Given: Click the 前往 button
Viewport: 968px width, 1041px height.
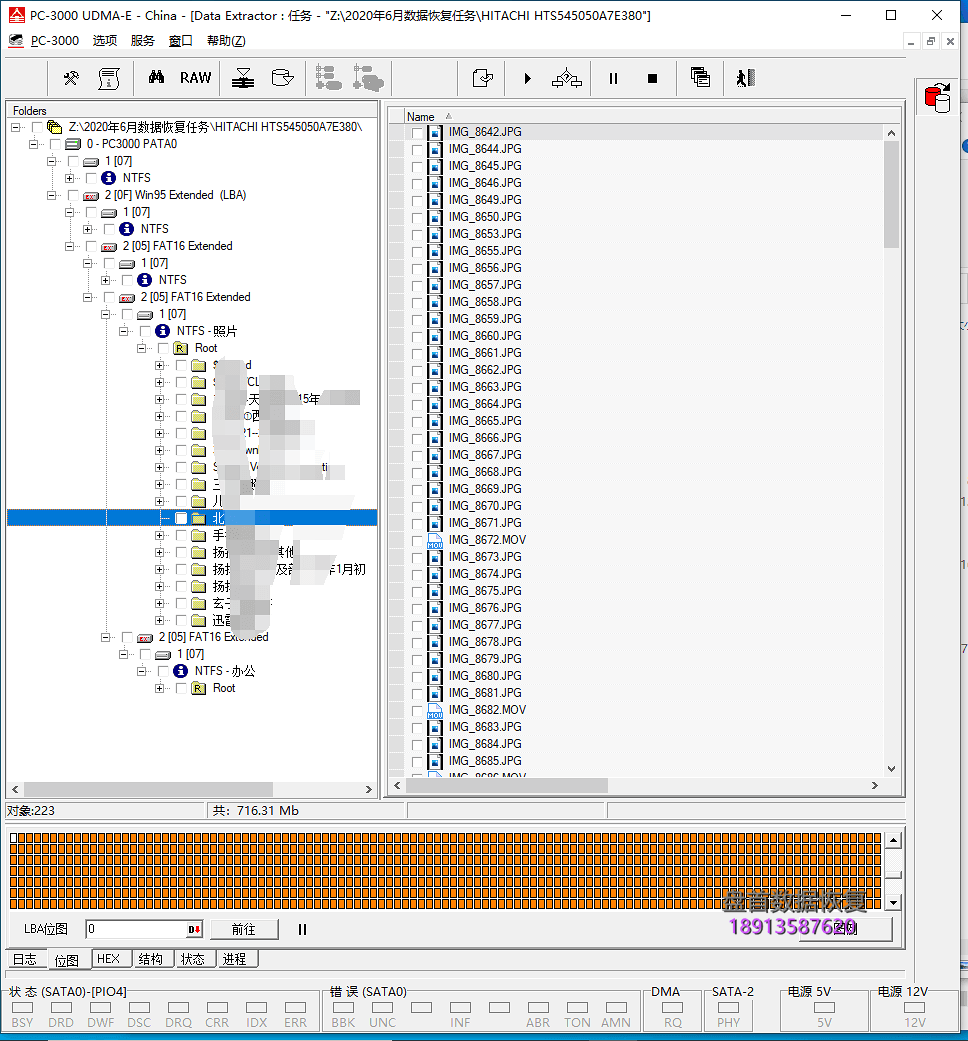Looking at the screenshot, I should [x=244, y=929].
